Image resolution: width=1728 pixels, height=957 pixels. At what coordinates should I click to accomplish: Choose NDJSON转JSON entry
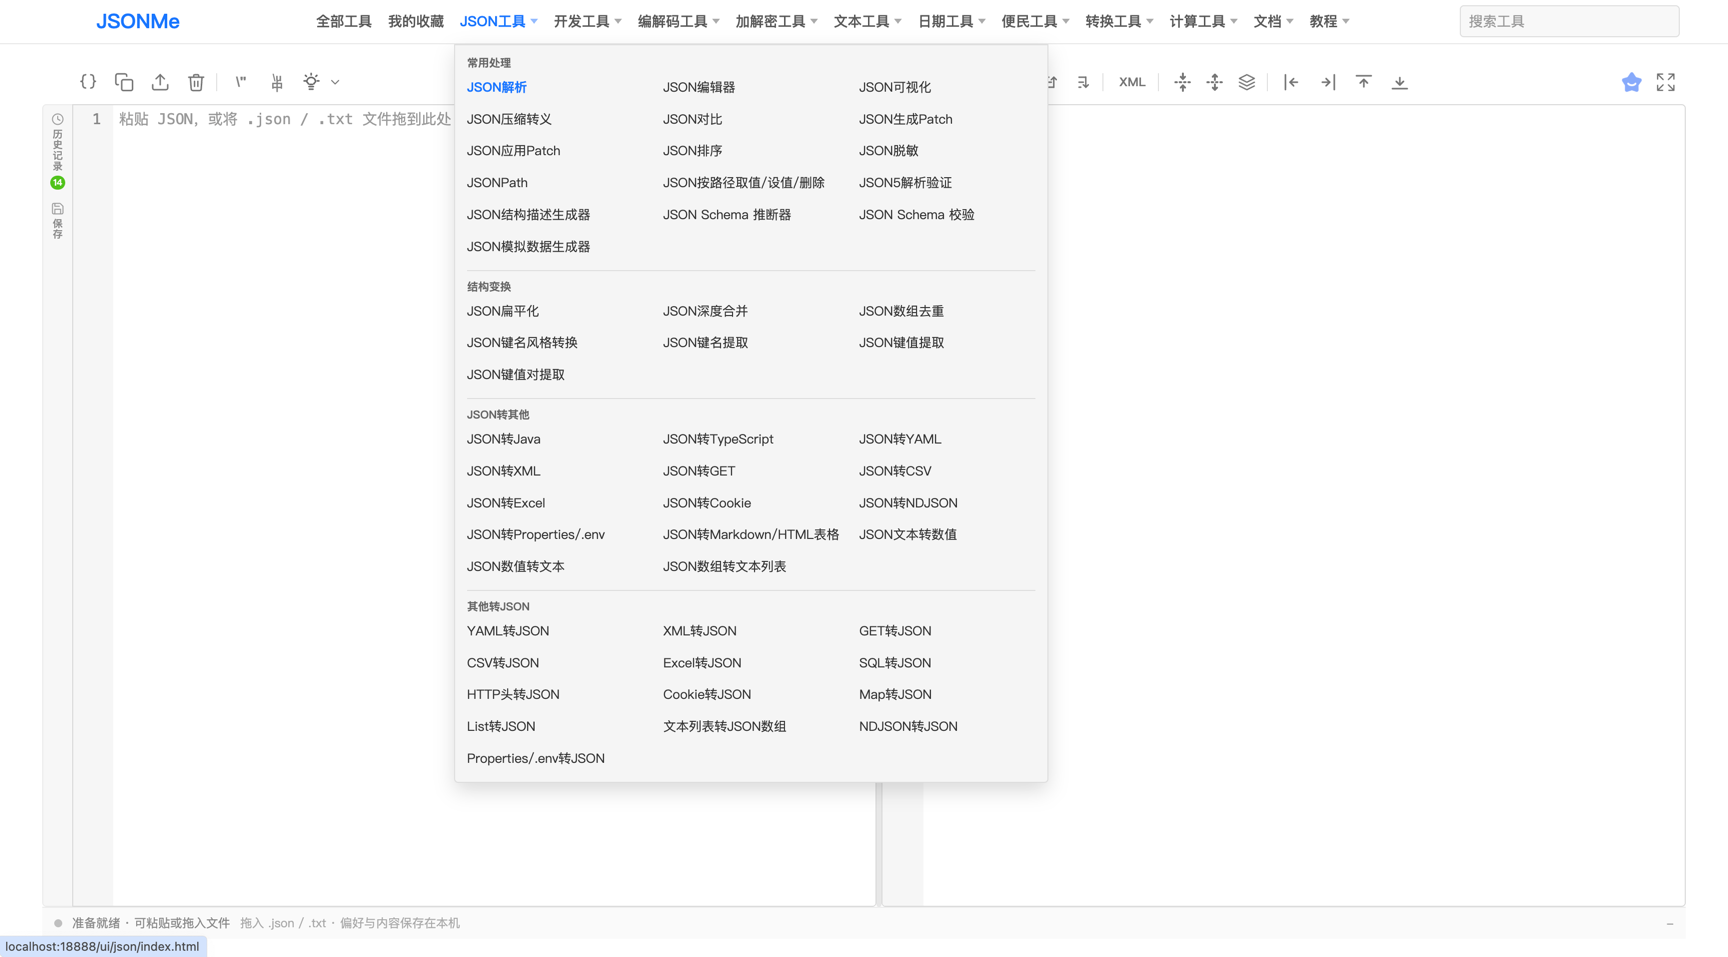point(908,727)
